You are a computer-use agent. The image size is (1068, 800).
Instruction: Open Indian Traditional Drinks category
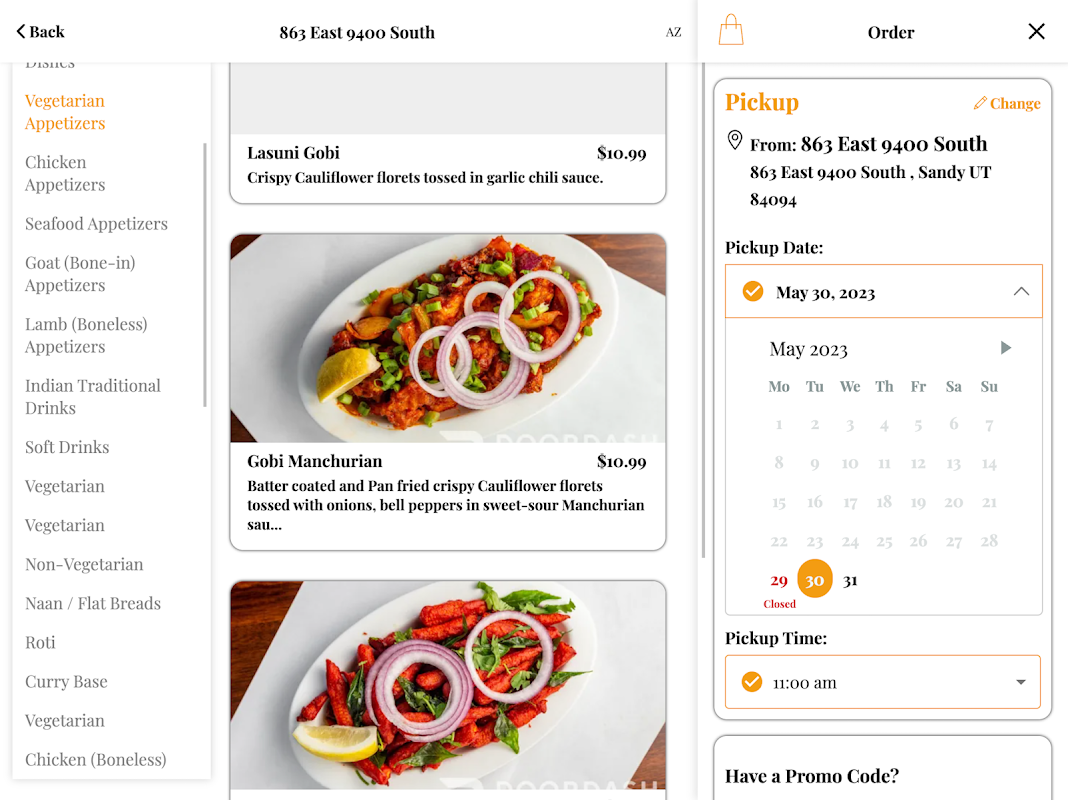[93, 396]
